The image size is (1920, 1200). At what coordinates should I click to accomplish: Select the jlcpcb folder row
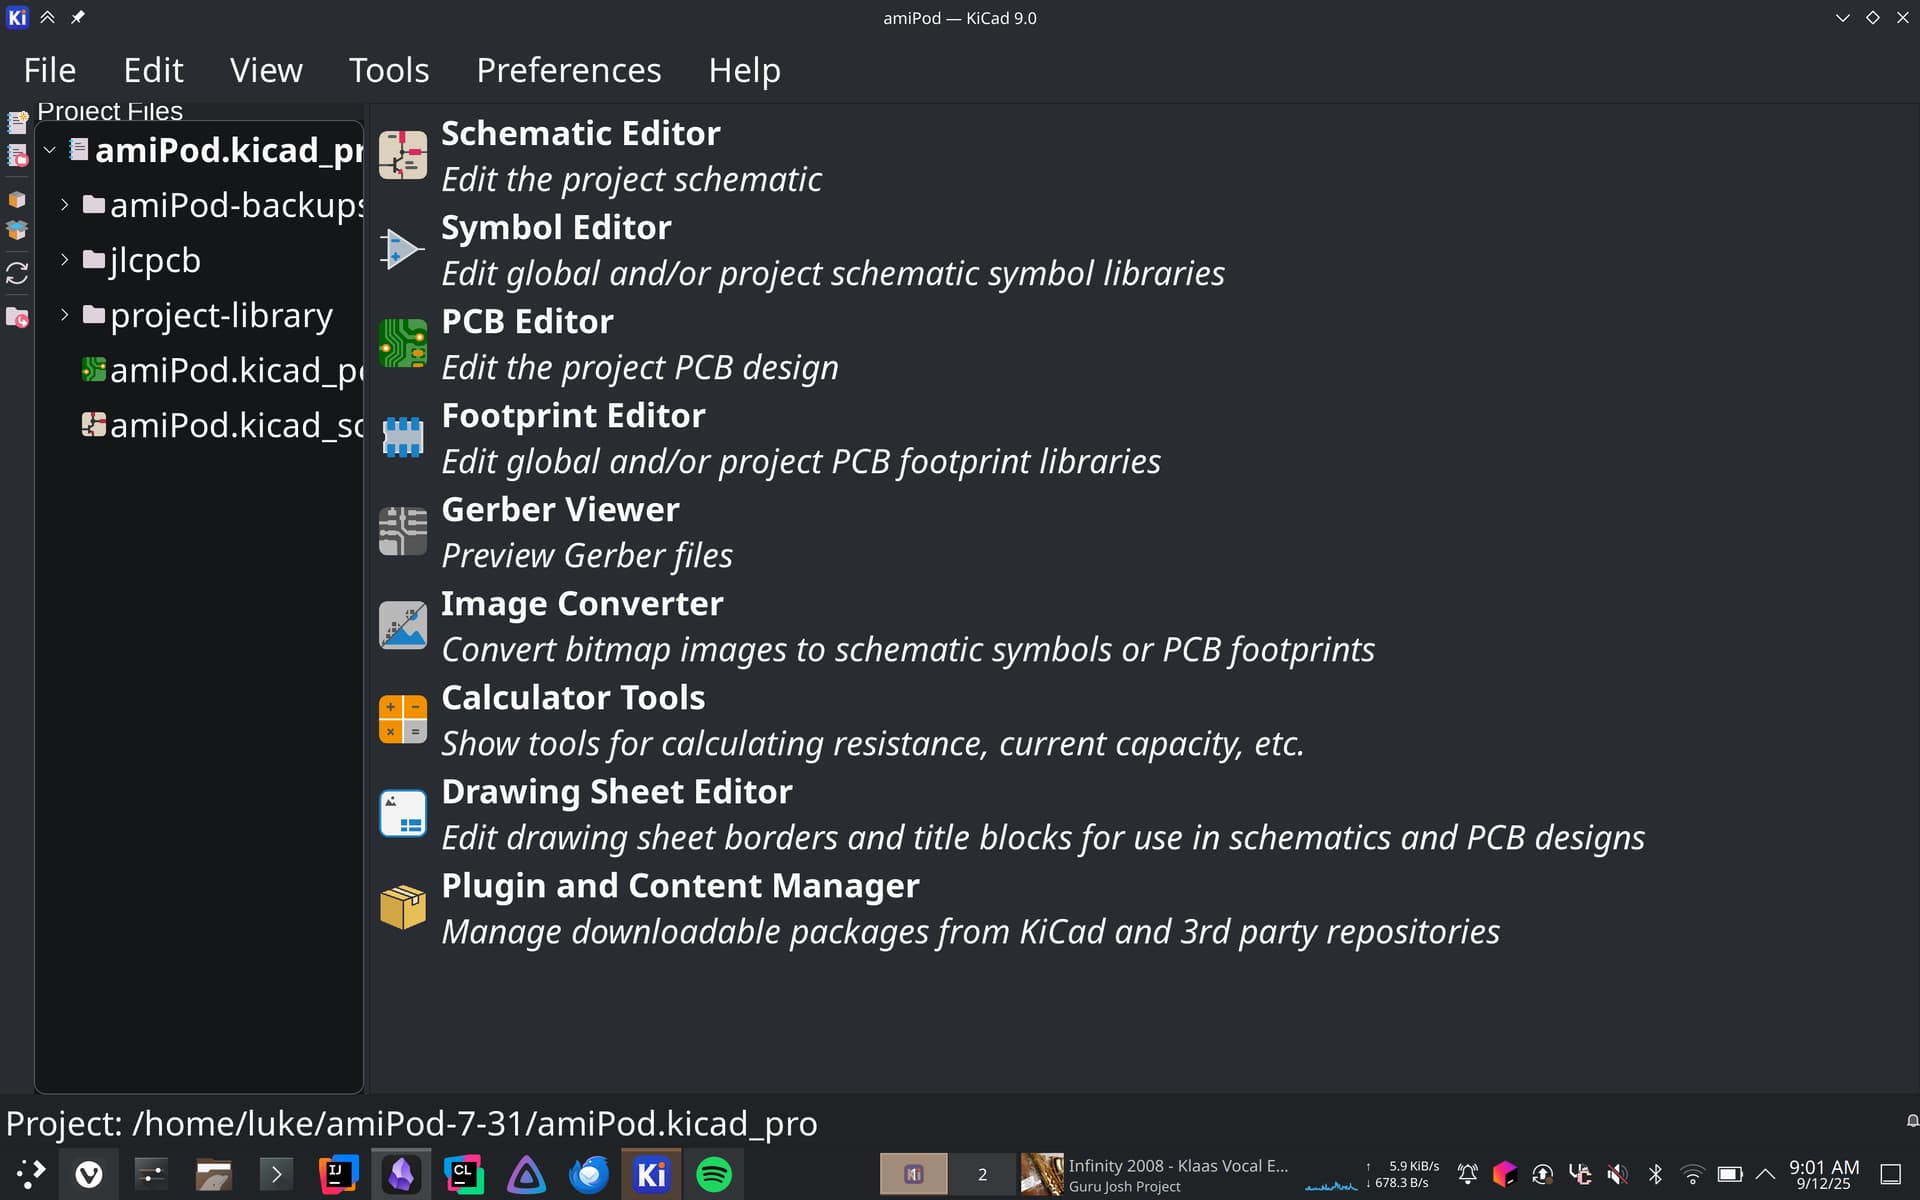pos(200,260)
